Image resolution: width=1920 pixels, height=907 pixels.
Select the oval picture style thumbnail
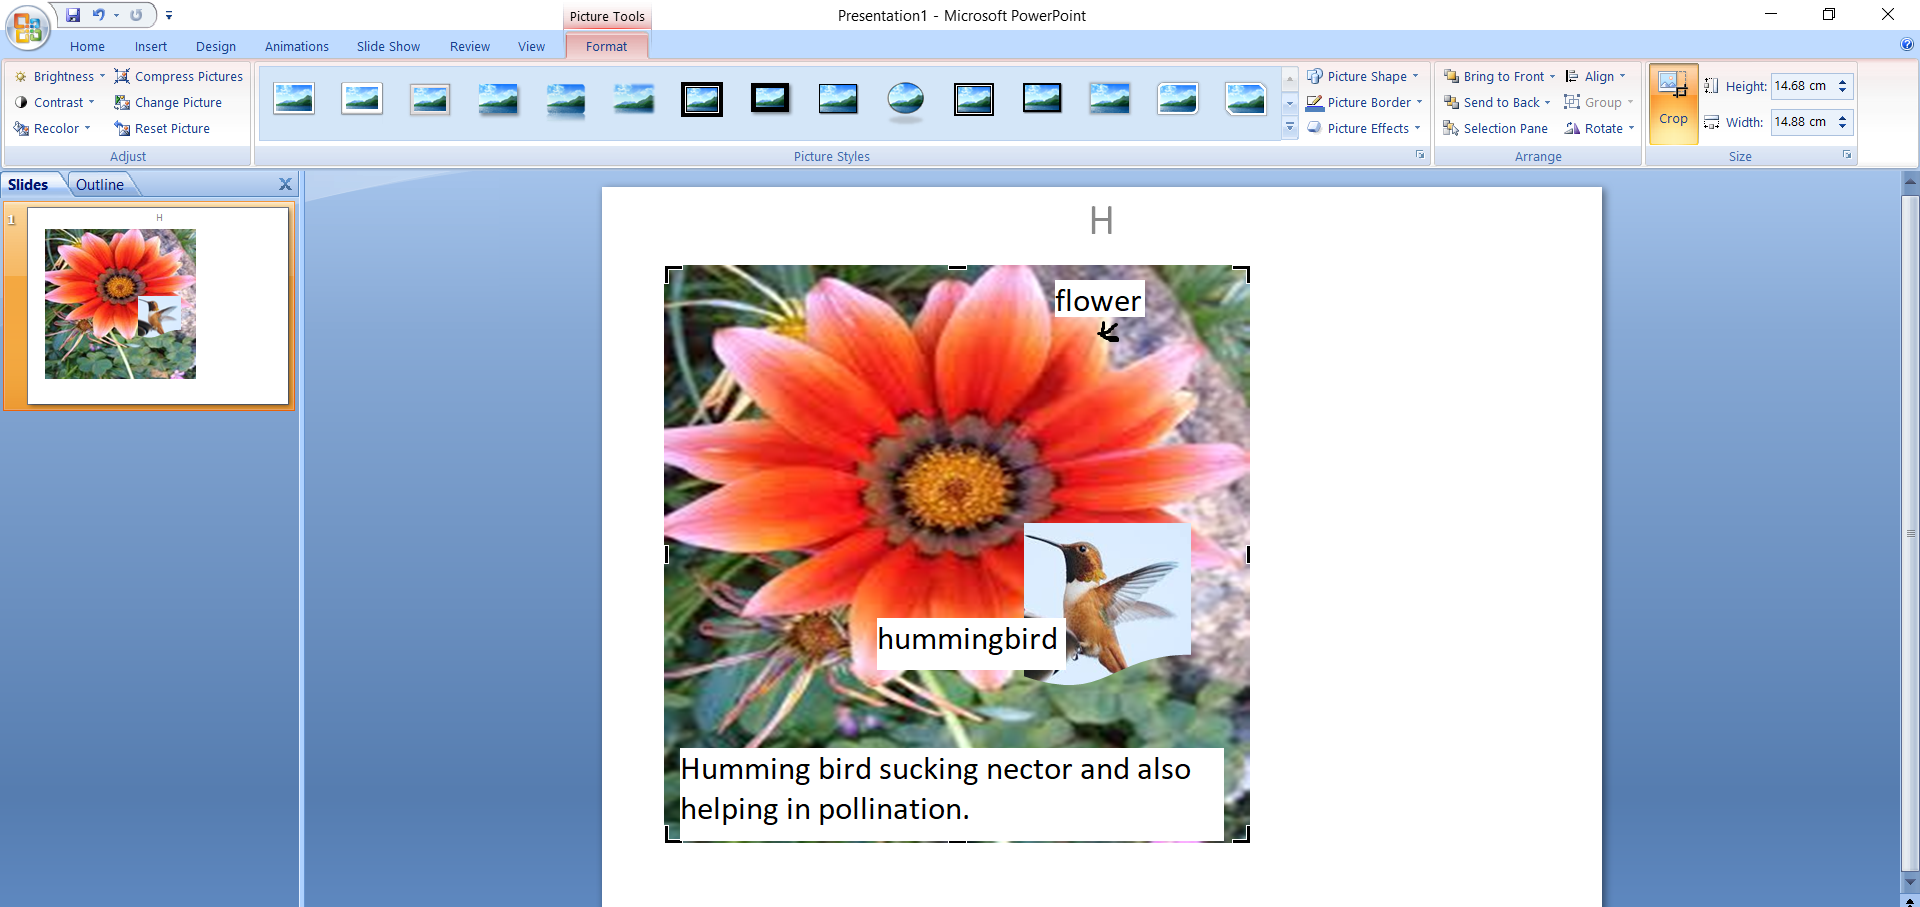pyautogui.click(x=905, y=99)
